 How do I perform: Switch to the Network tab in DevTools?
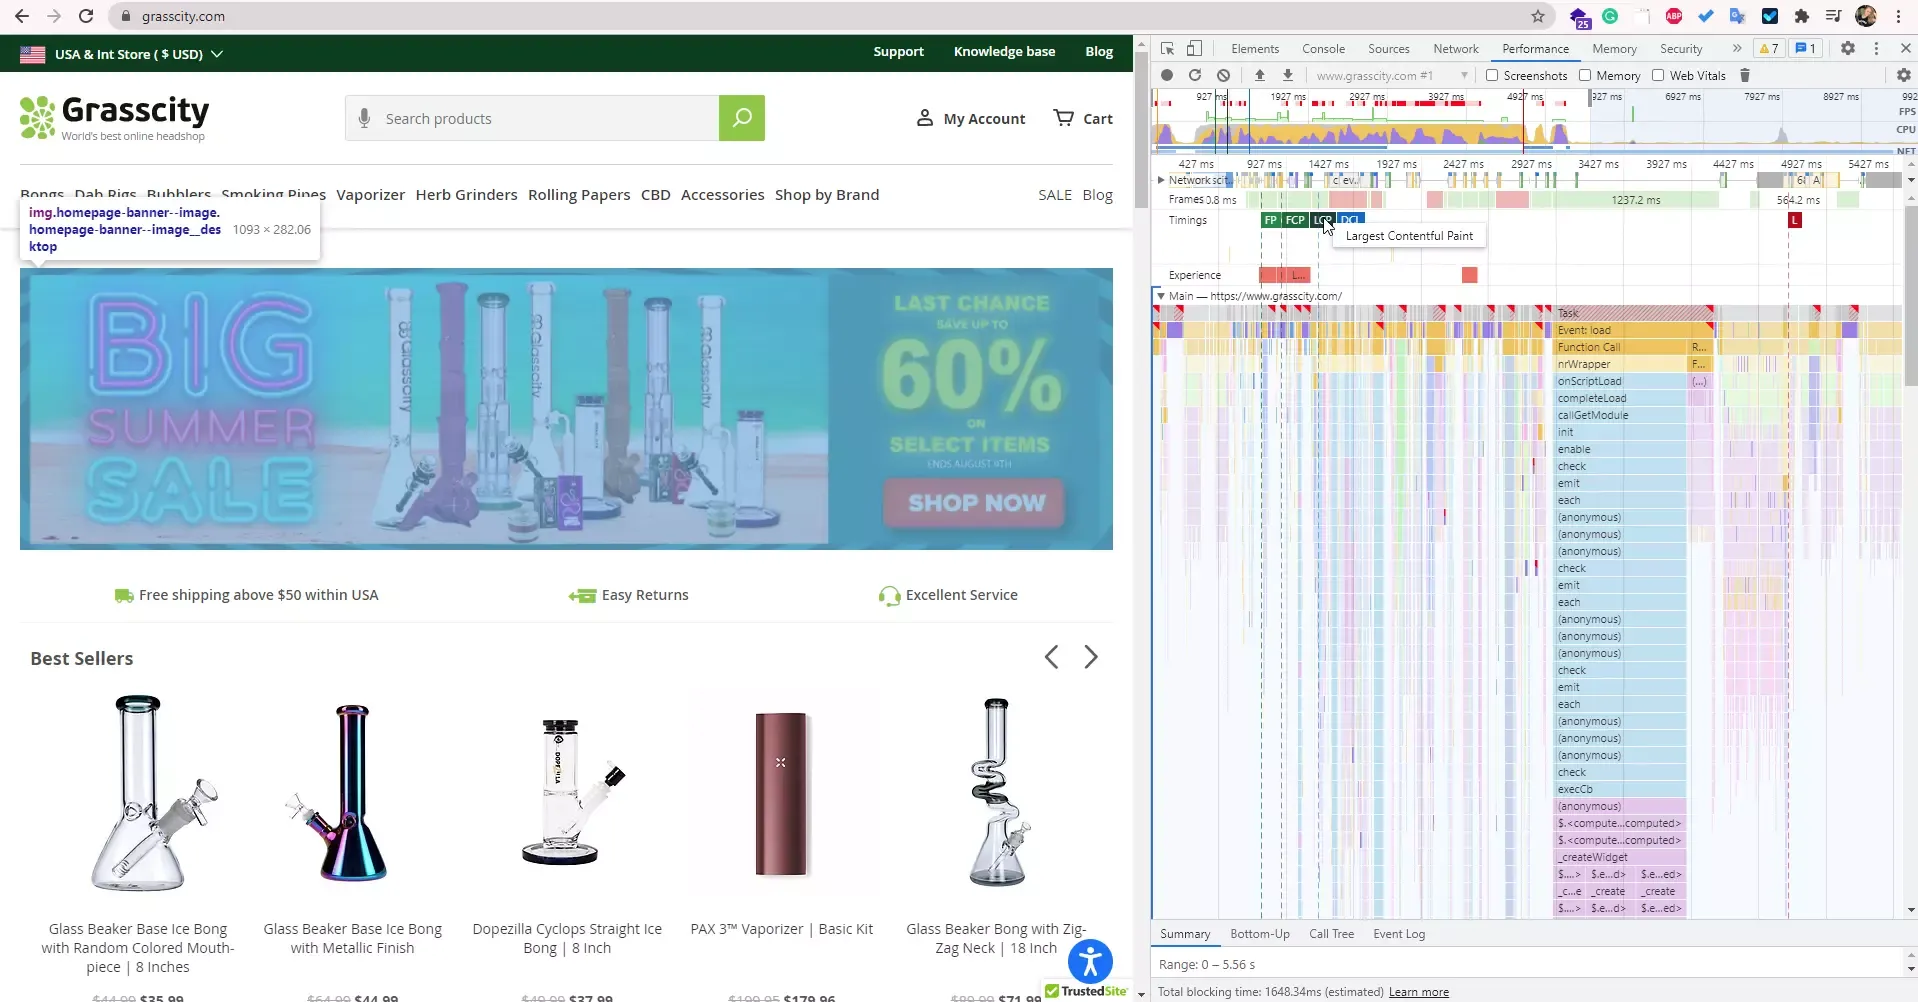pyautogui.click(x=1455, y=48)
